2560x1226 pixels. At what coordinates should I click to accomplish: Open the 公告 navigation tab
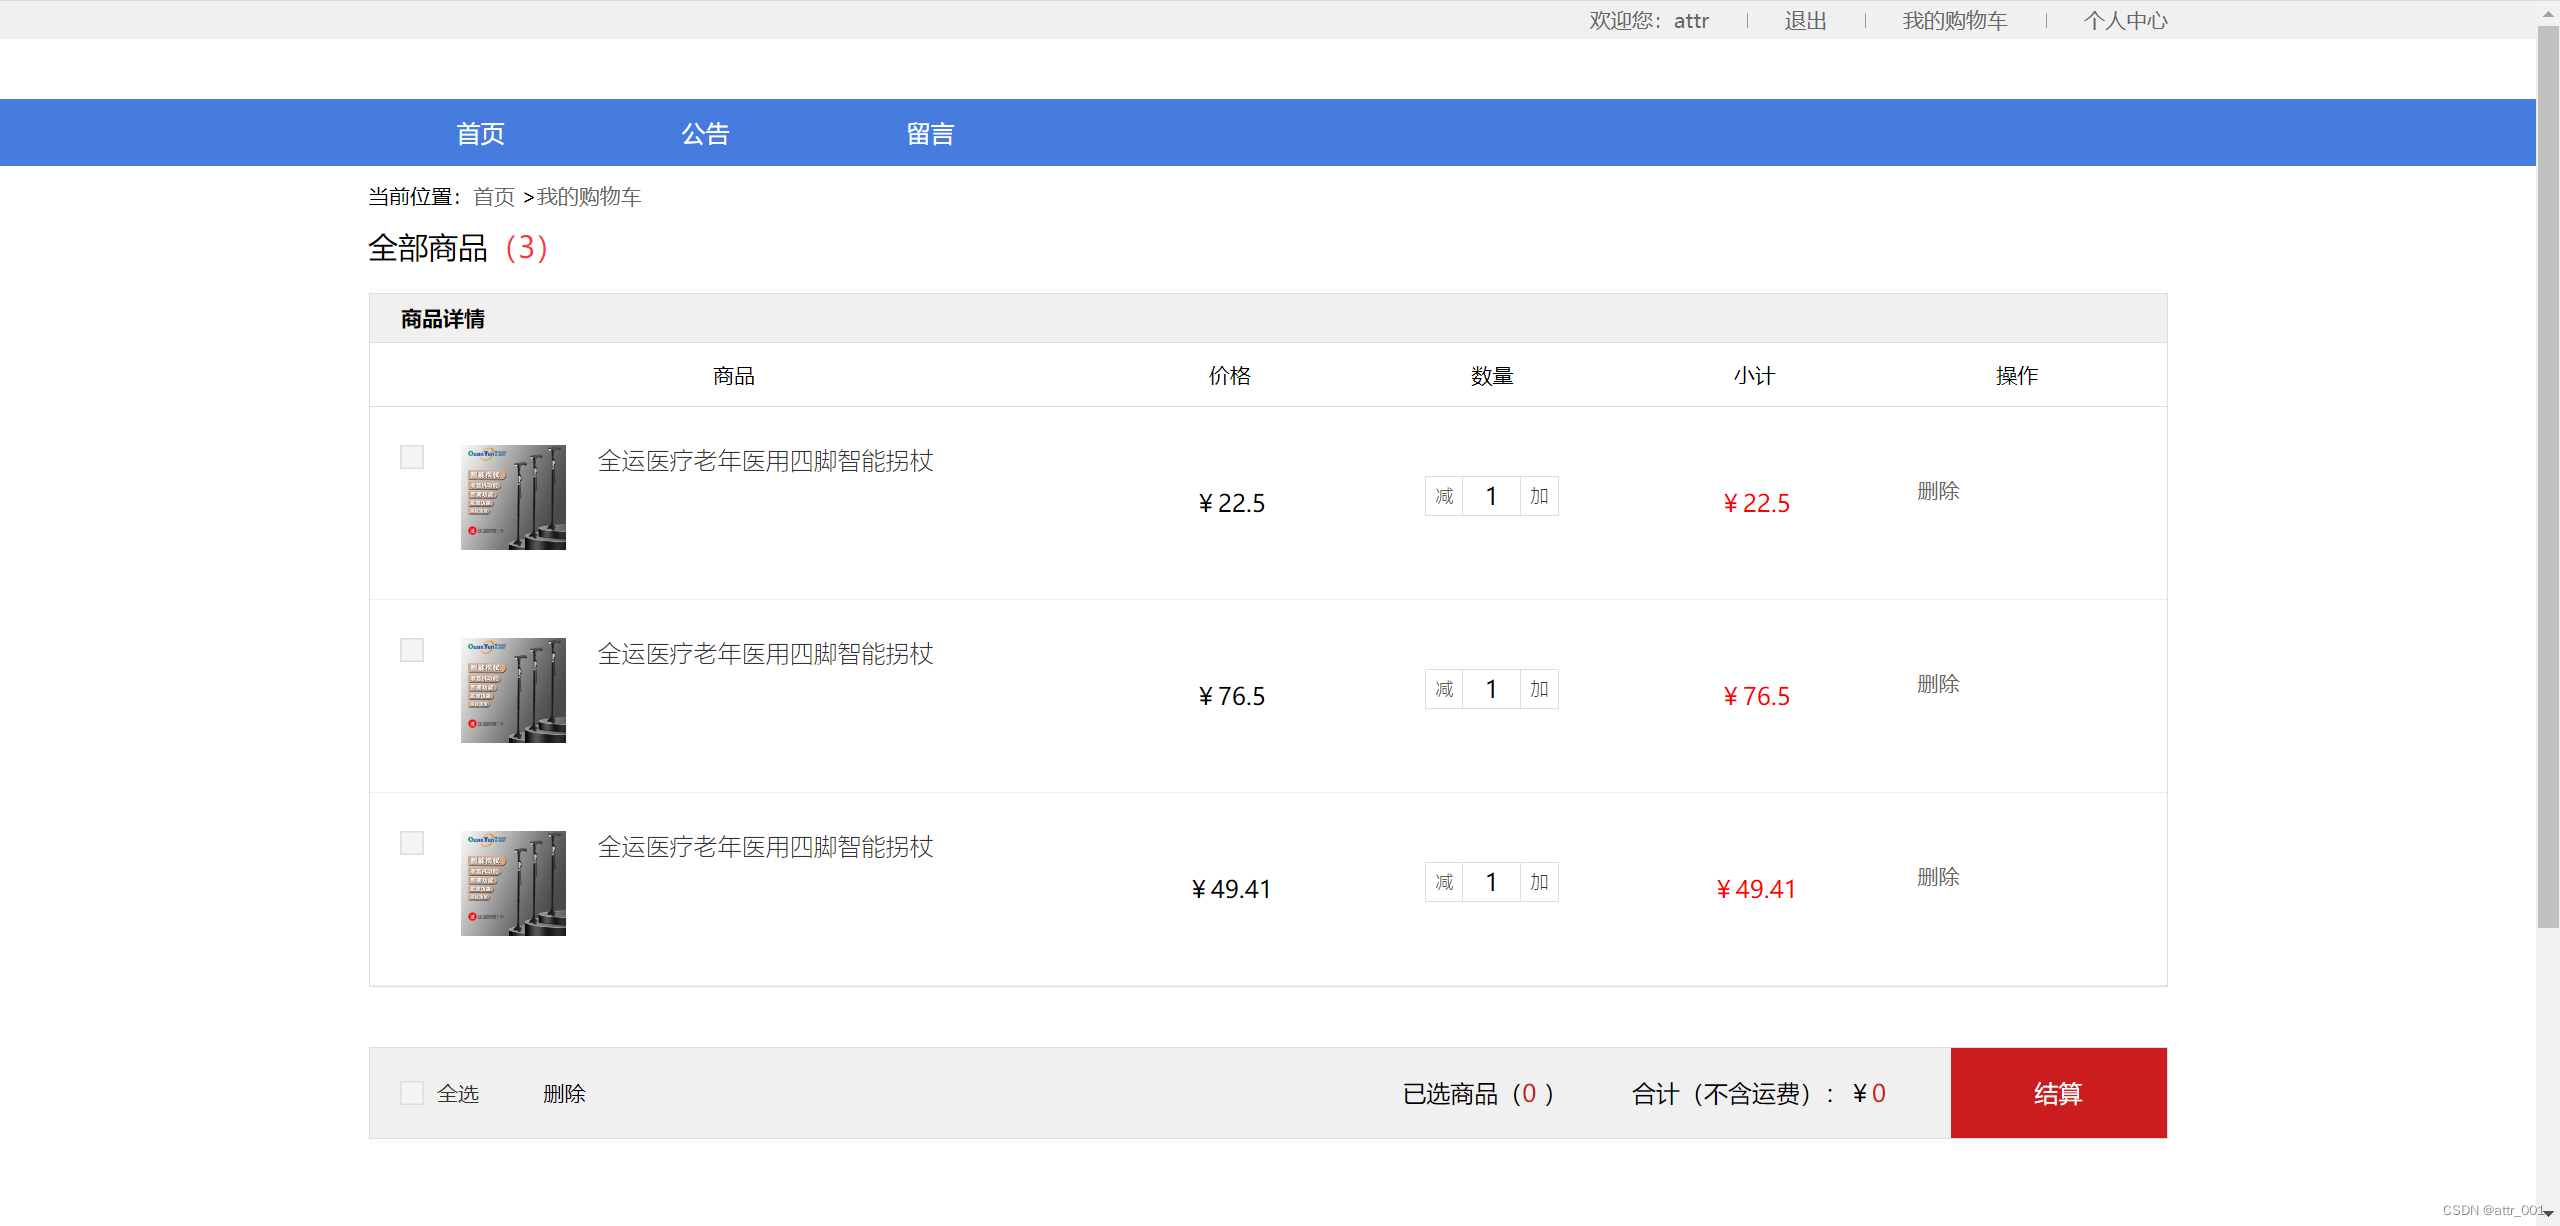(705, 133)
